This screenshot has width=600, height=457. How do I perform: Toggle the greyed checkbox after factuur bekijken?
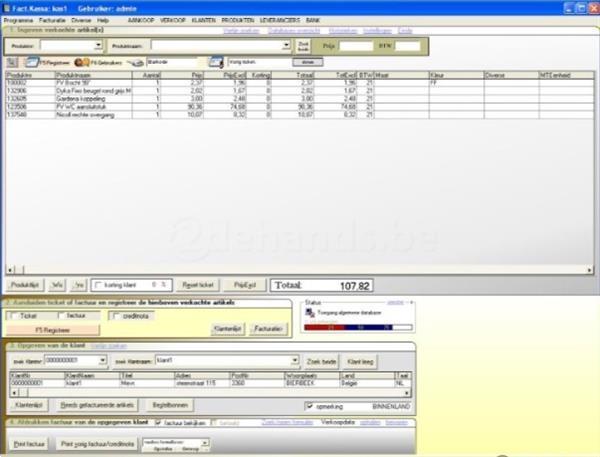[214, 423]
